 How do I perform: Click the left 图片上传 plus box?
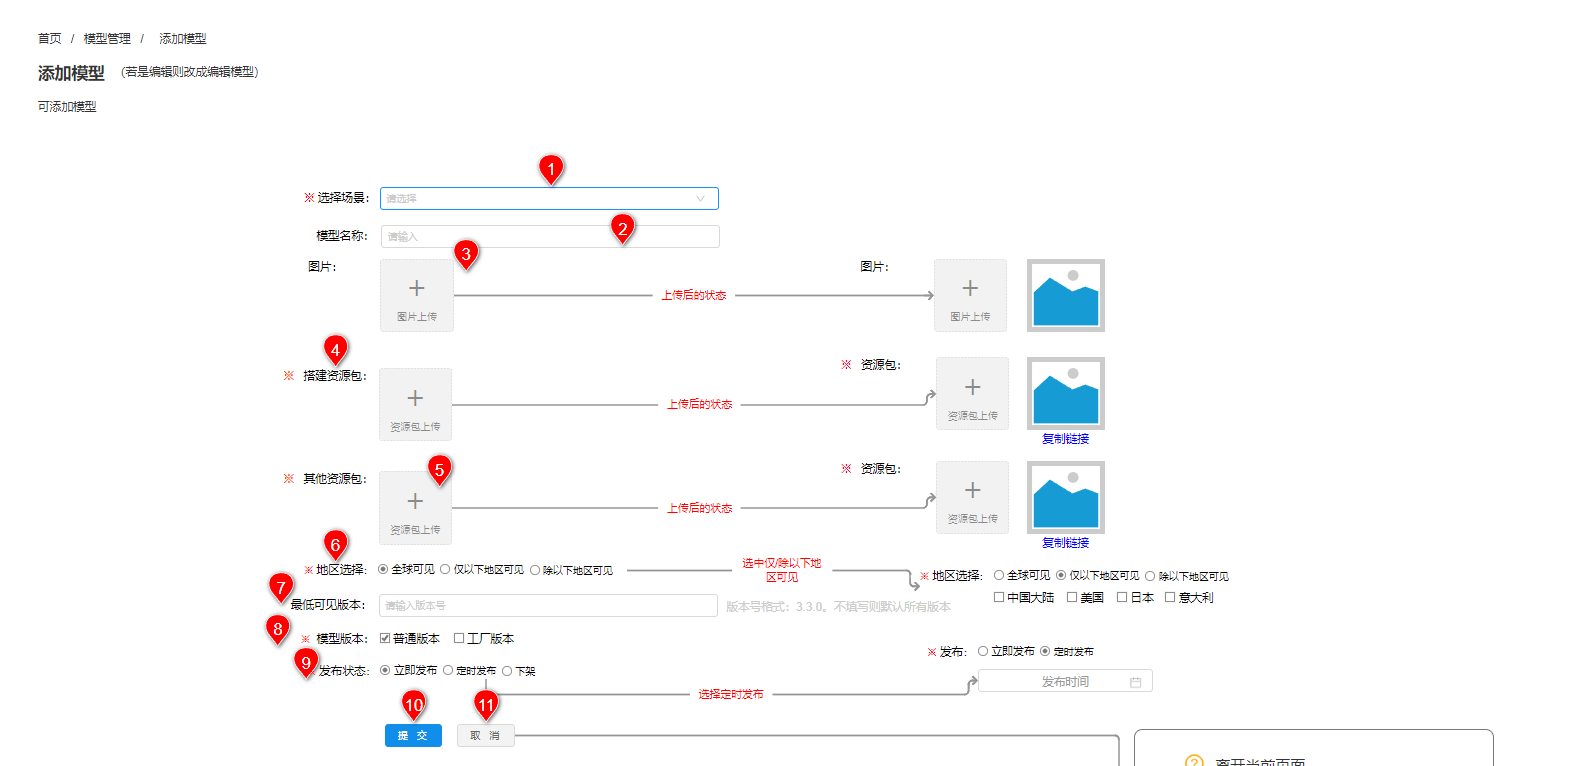point(417,295)
